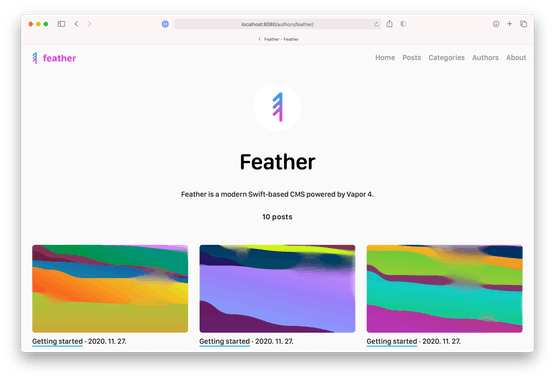Click the round Feather author avatar
The image size is (555, 380).
pyautogui.click(x=278, y=107)
